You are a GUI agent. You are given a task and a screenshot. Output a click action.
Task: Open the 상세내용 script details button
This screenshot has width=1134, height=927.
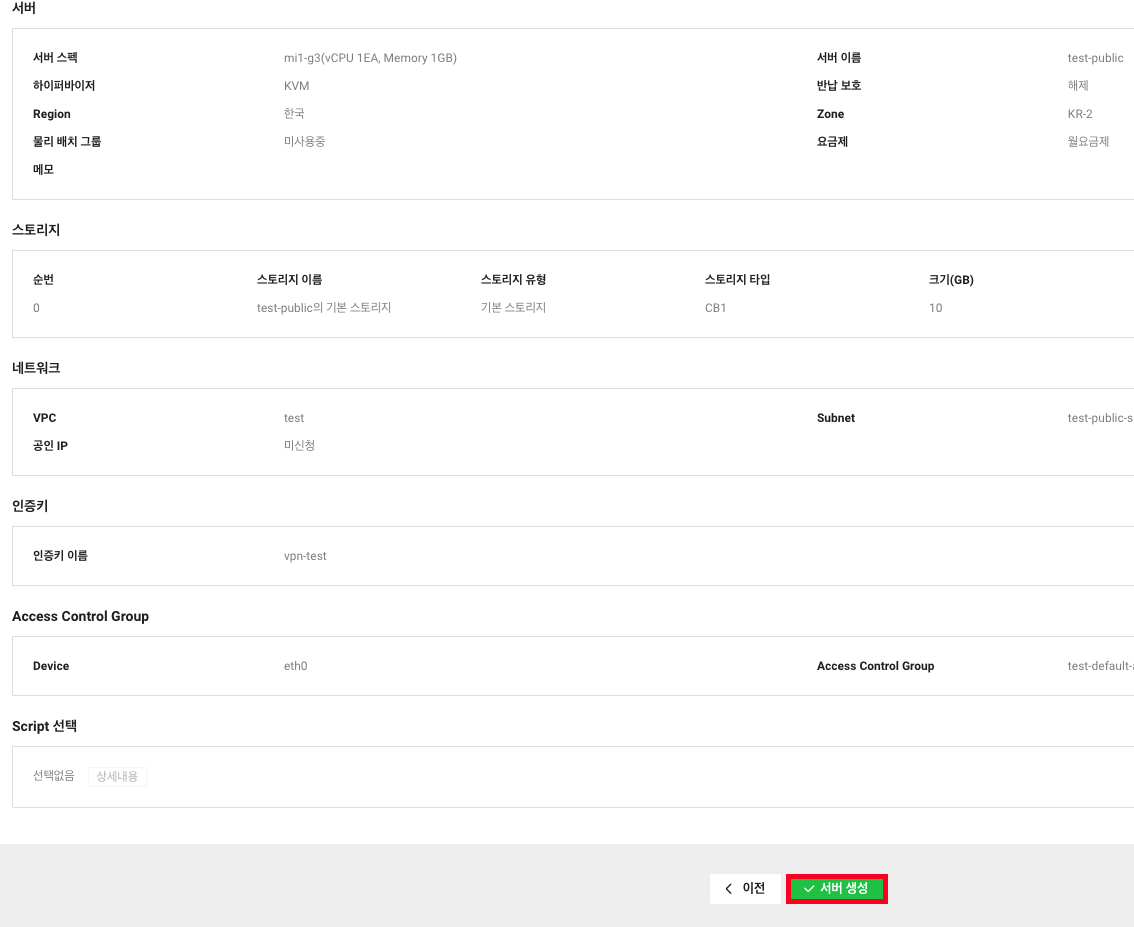tap(117, 776)
